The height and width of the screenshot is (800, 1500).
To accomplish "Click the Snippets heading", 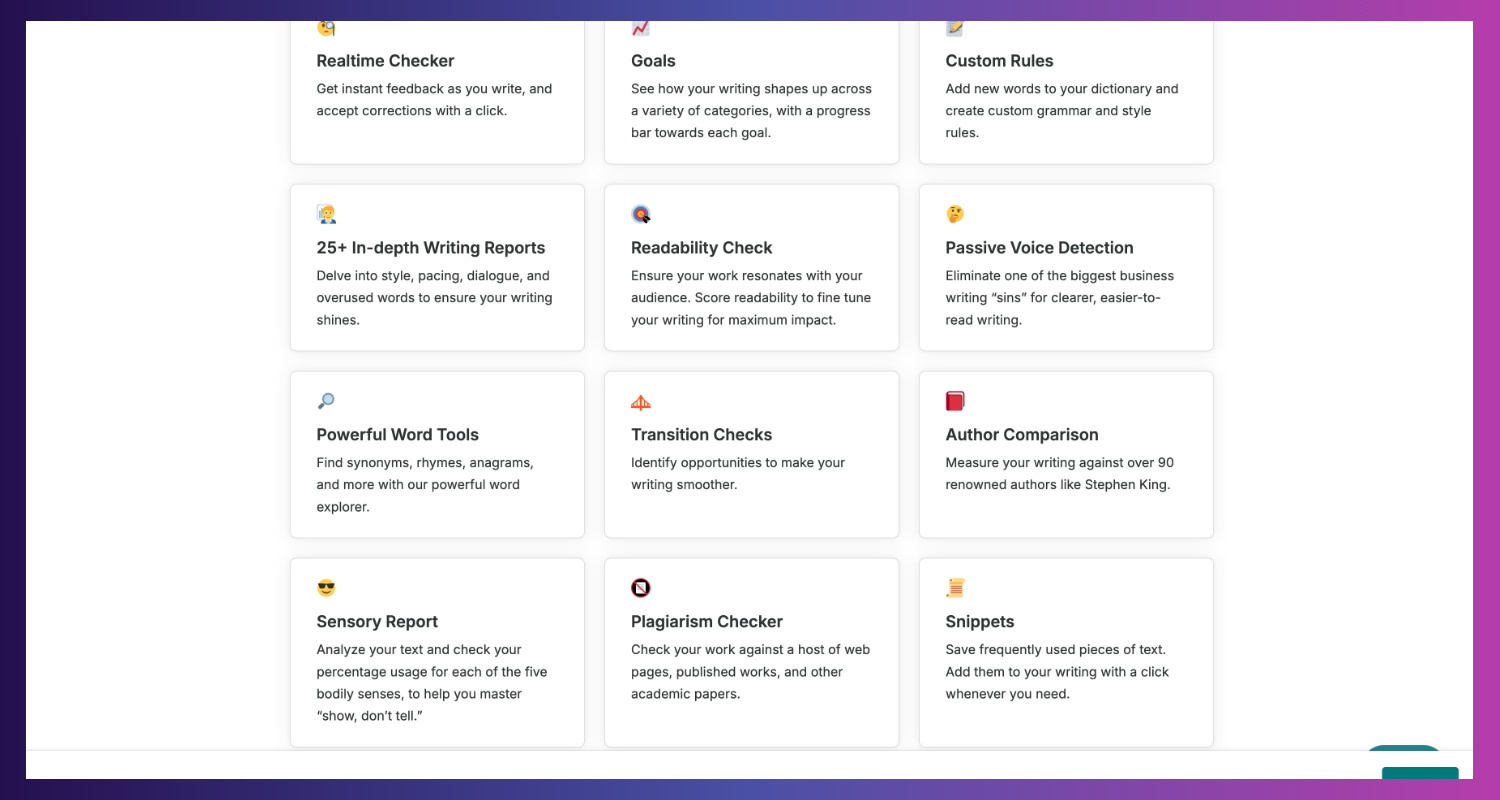I will pos(979,622).
